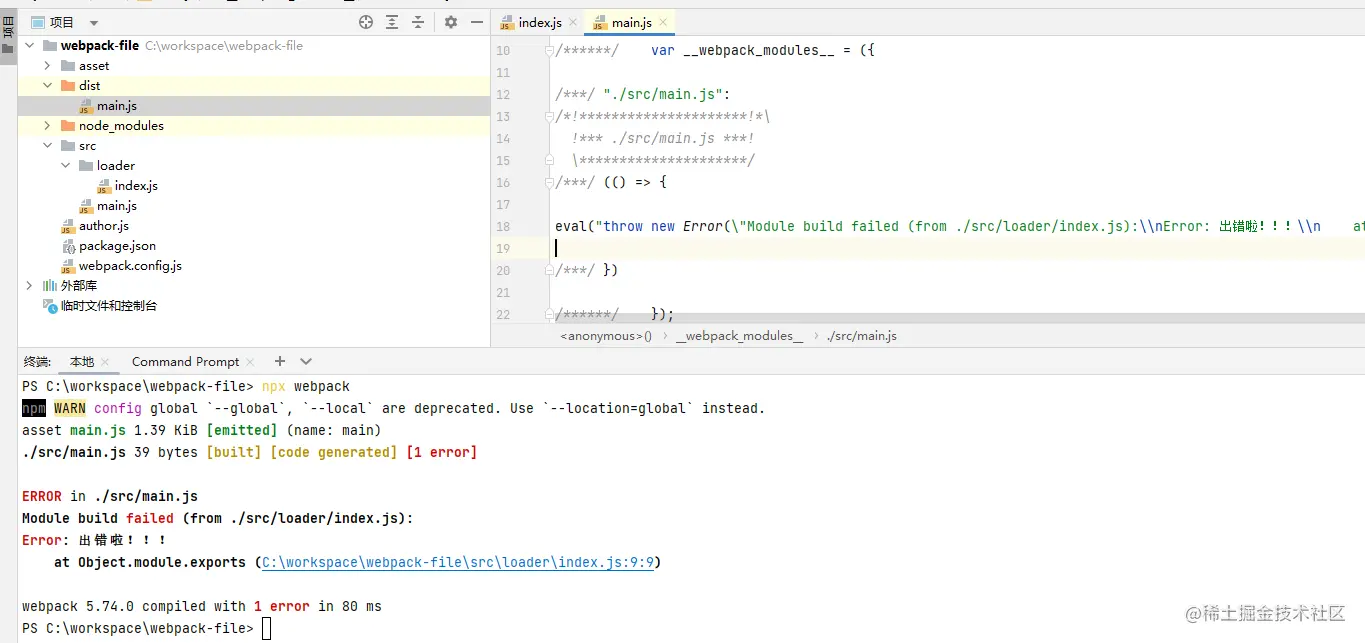
Task: Switch to Command Prompt terminal tab
Action: coord(185,362)
